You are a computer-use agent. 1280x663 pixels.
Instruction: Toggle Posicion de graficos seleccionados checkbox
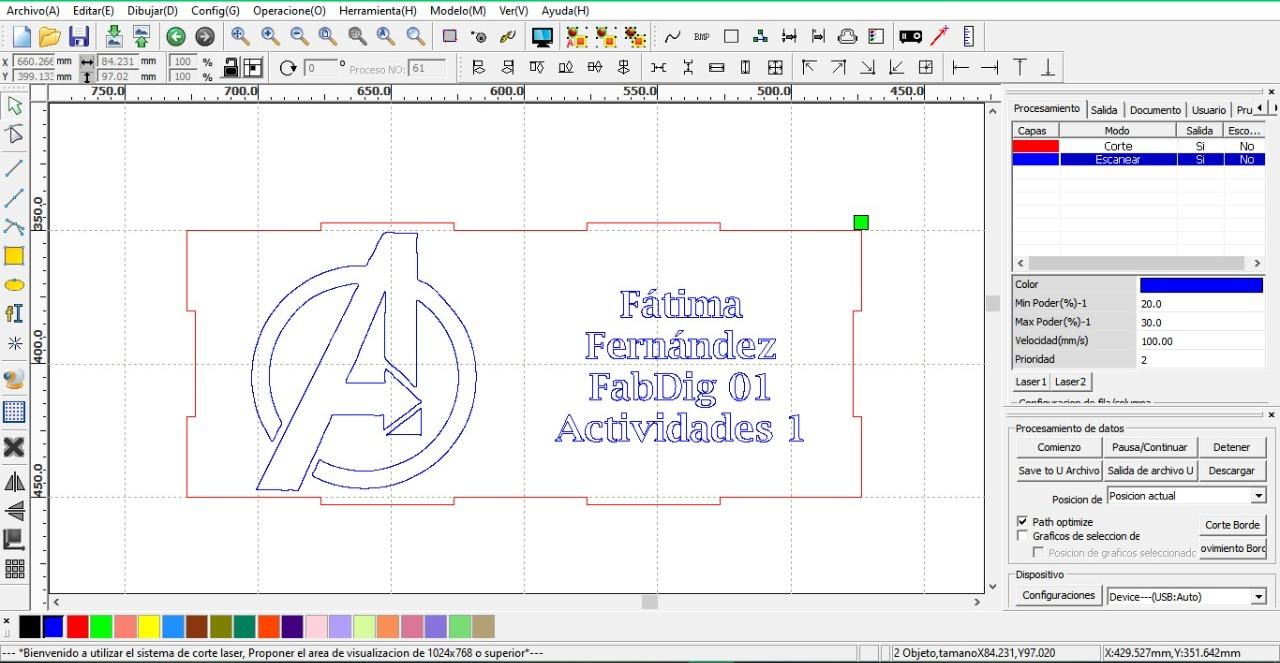1039,552
